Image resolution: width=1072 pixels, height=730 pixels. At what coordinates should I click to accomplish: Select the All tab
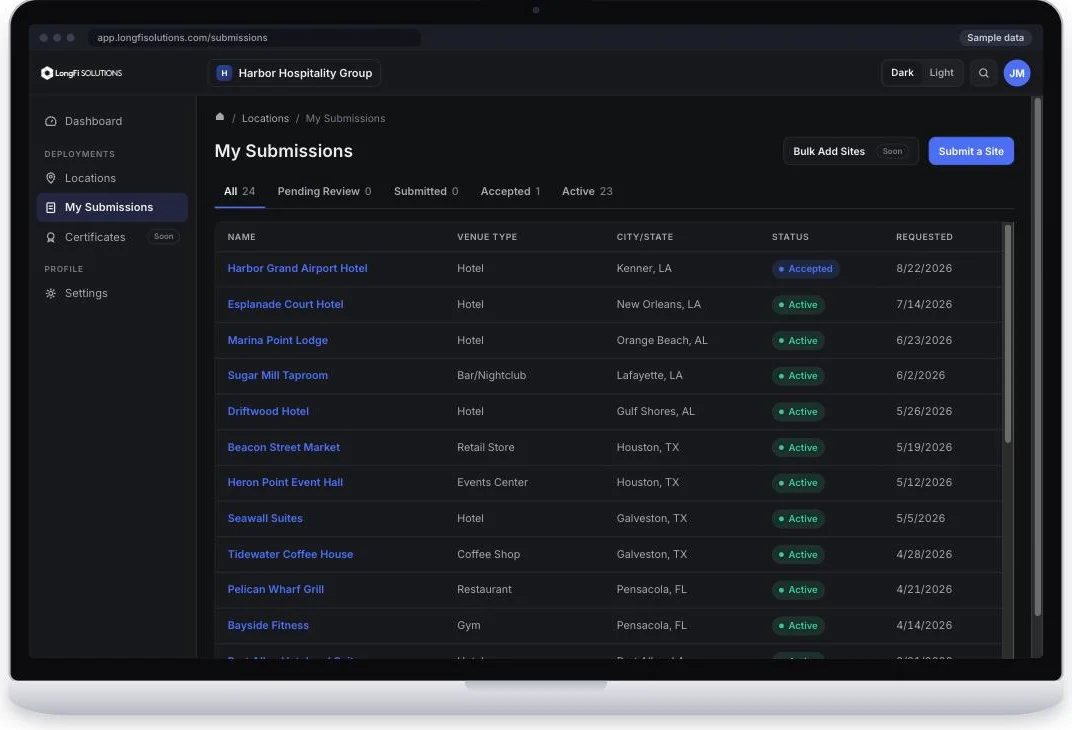pos(239,191)
